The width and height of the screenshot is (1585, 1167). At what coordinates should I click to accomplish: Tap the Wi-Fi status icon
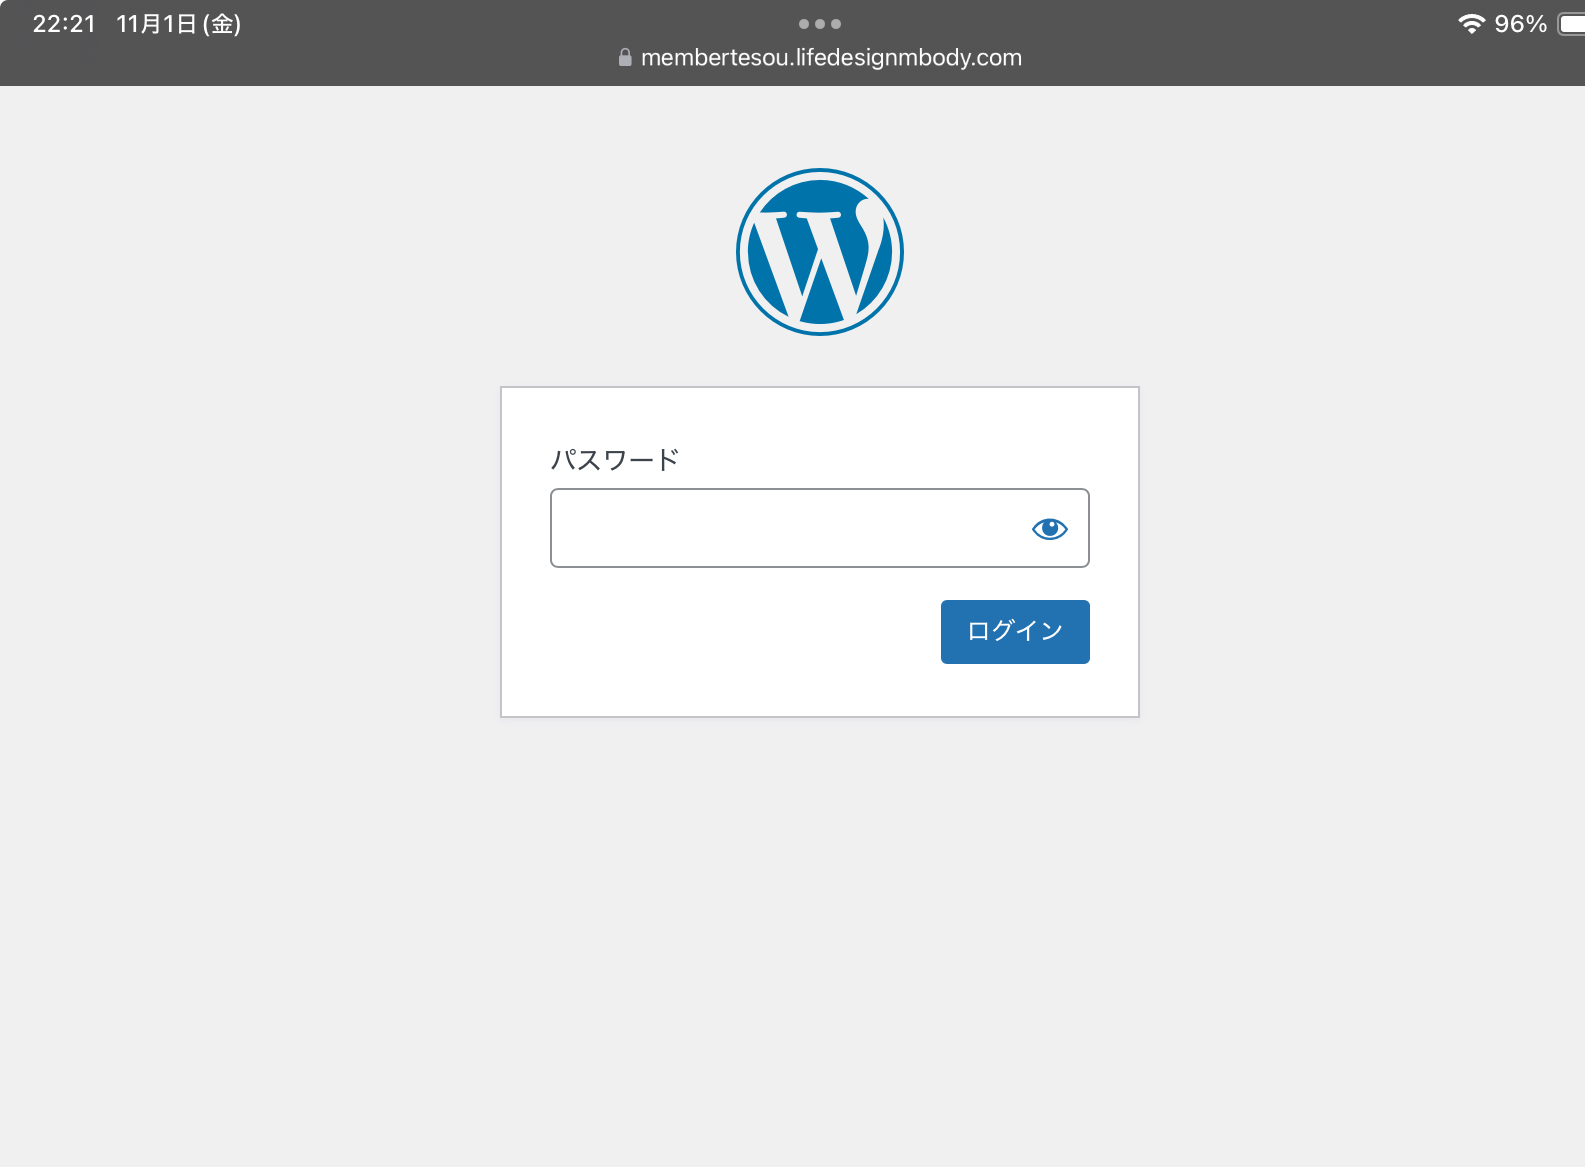click(x=1471, y=24)
